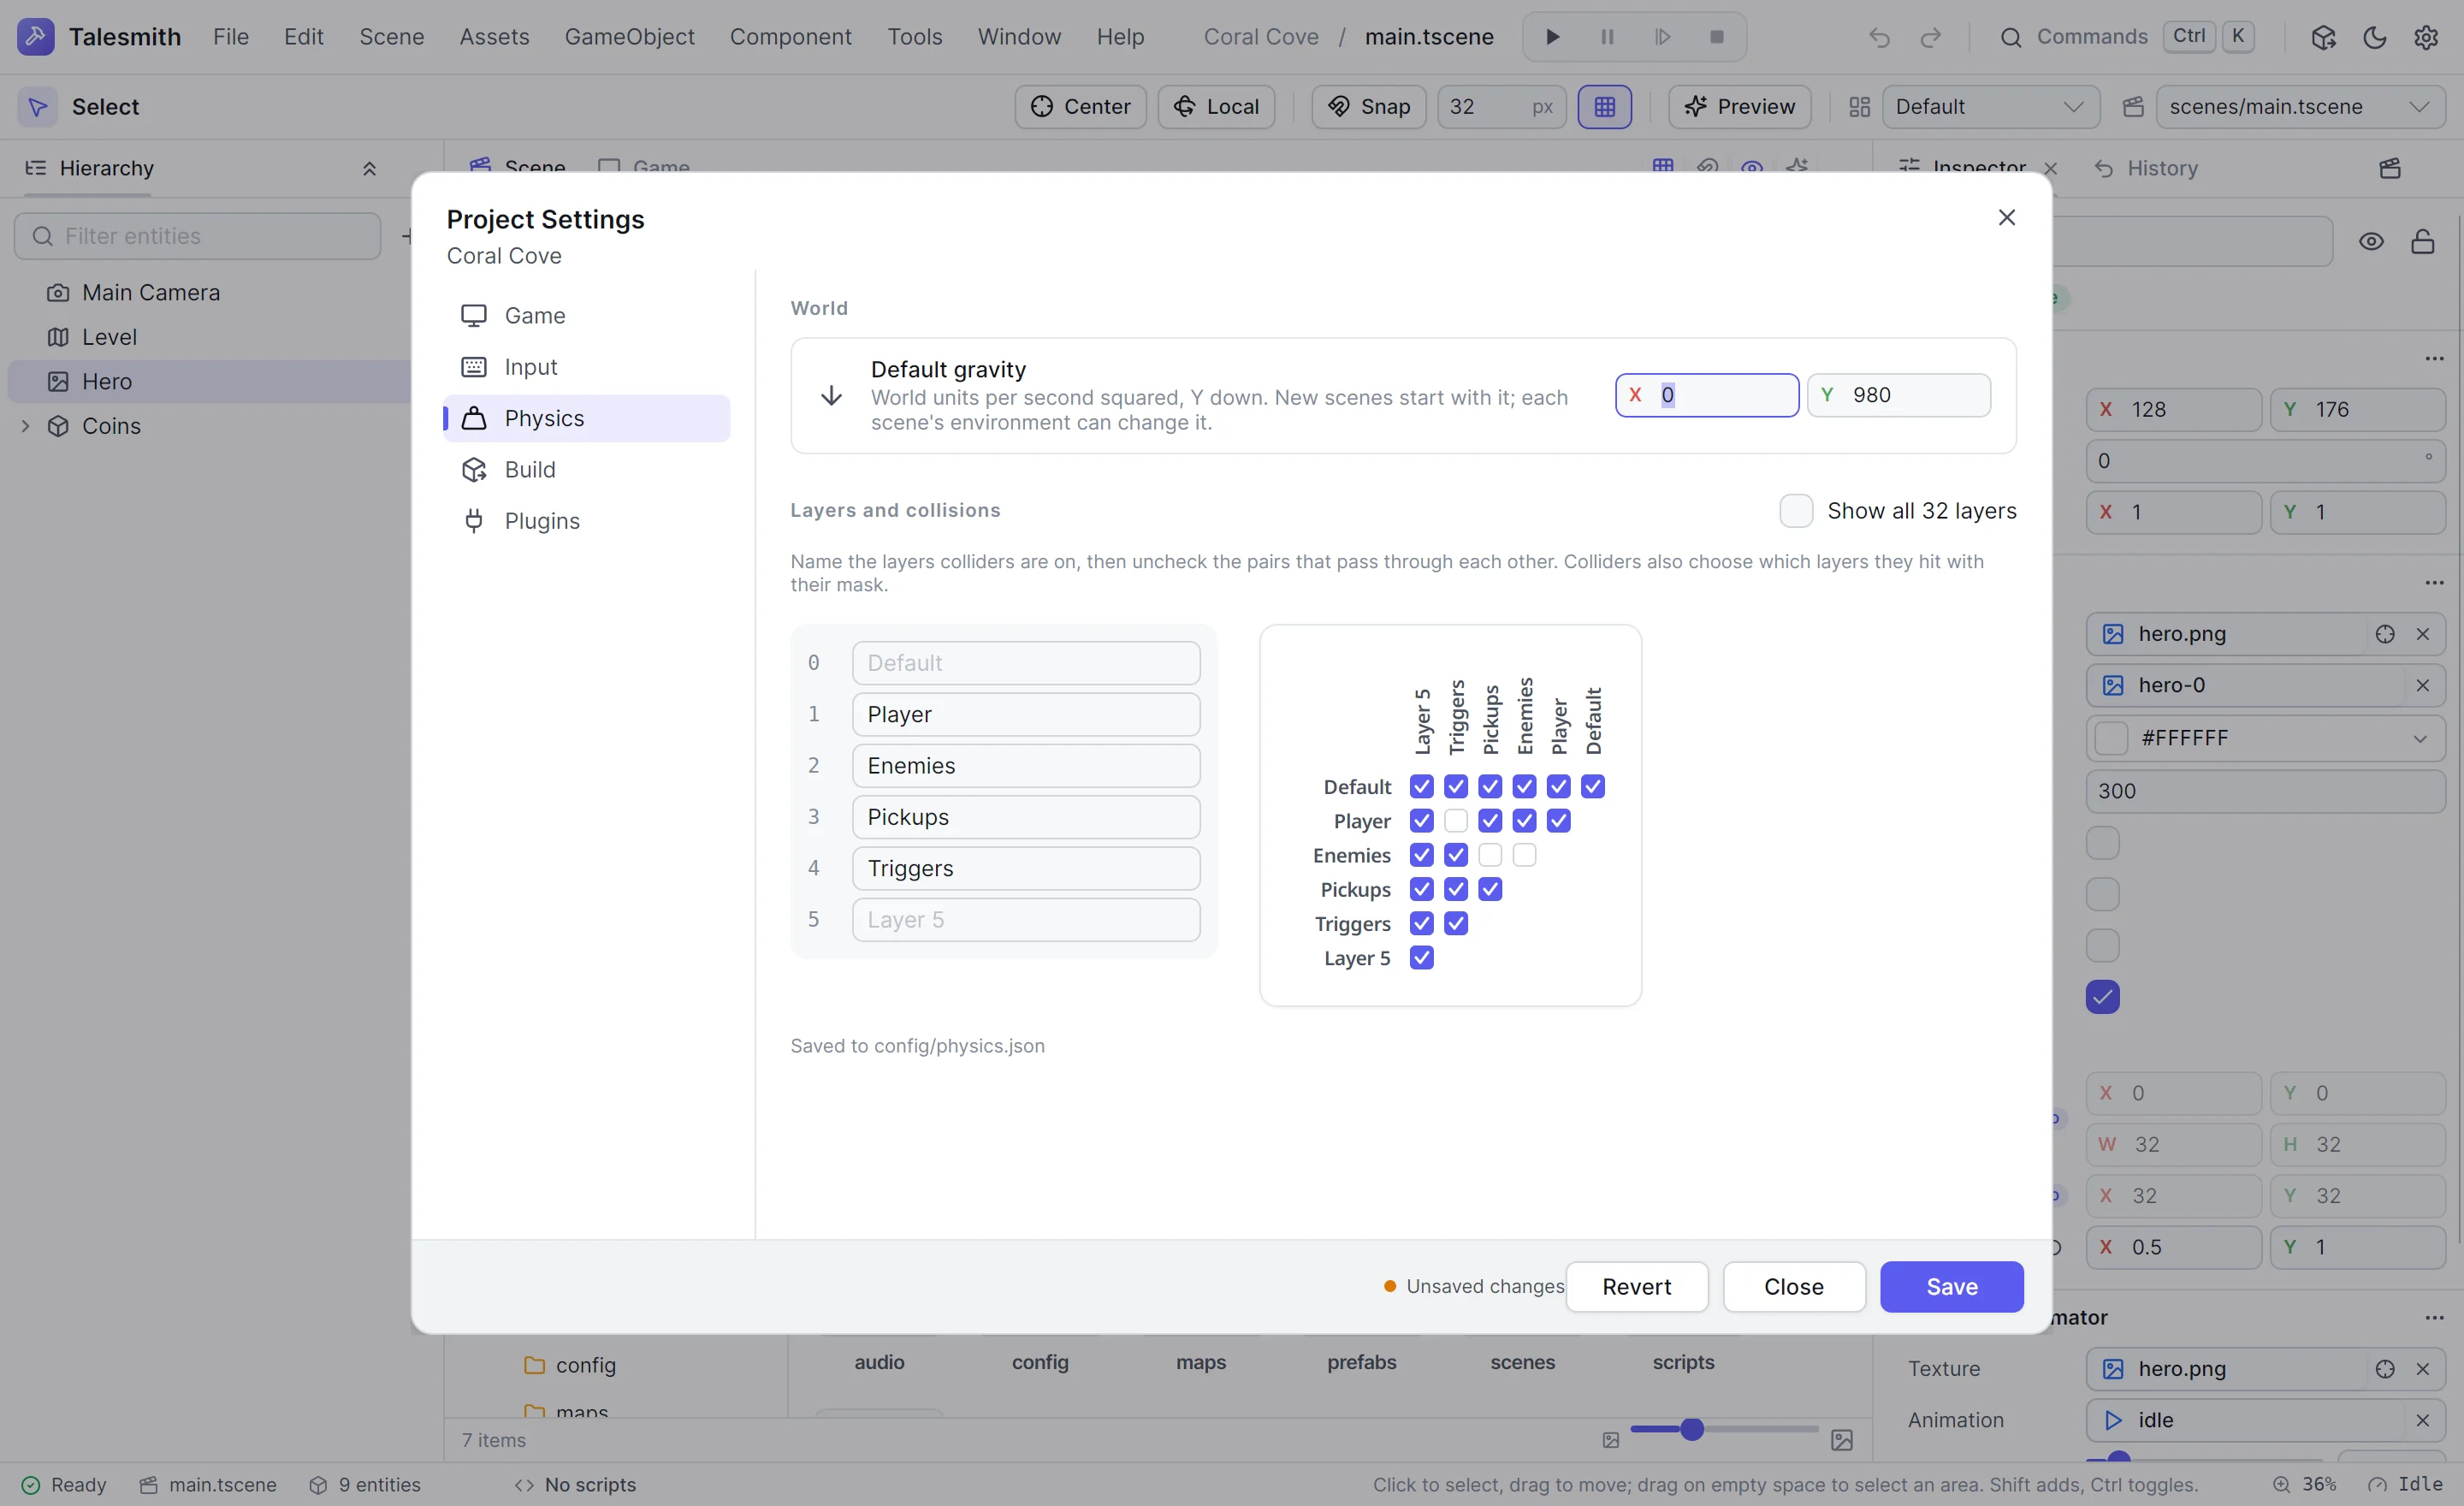Open the GameObject menu
Viewport: 2464px width, 1506px height.
[629, 37]
